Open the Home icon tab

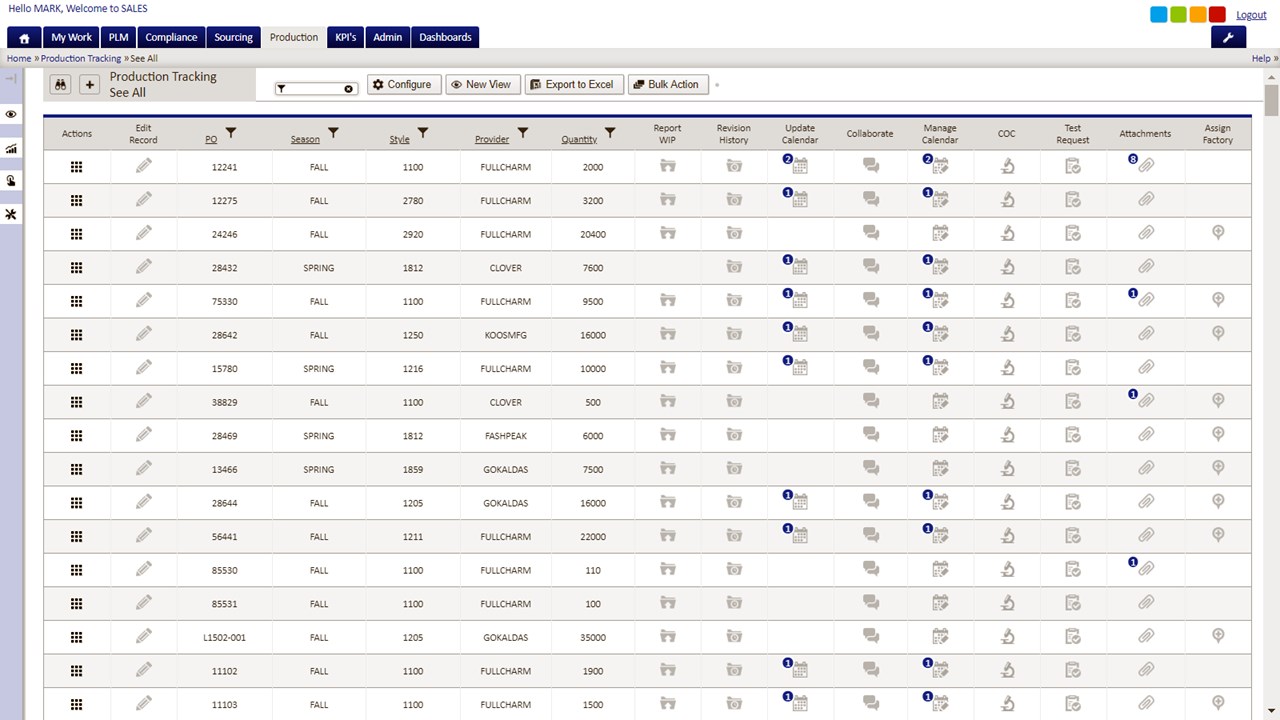click(24, 37)
